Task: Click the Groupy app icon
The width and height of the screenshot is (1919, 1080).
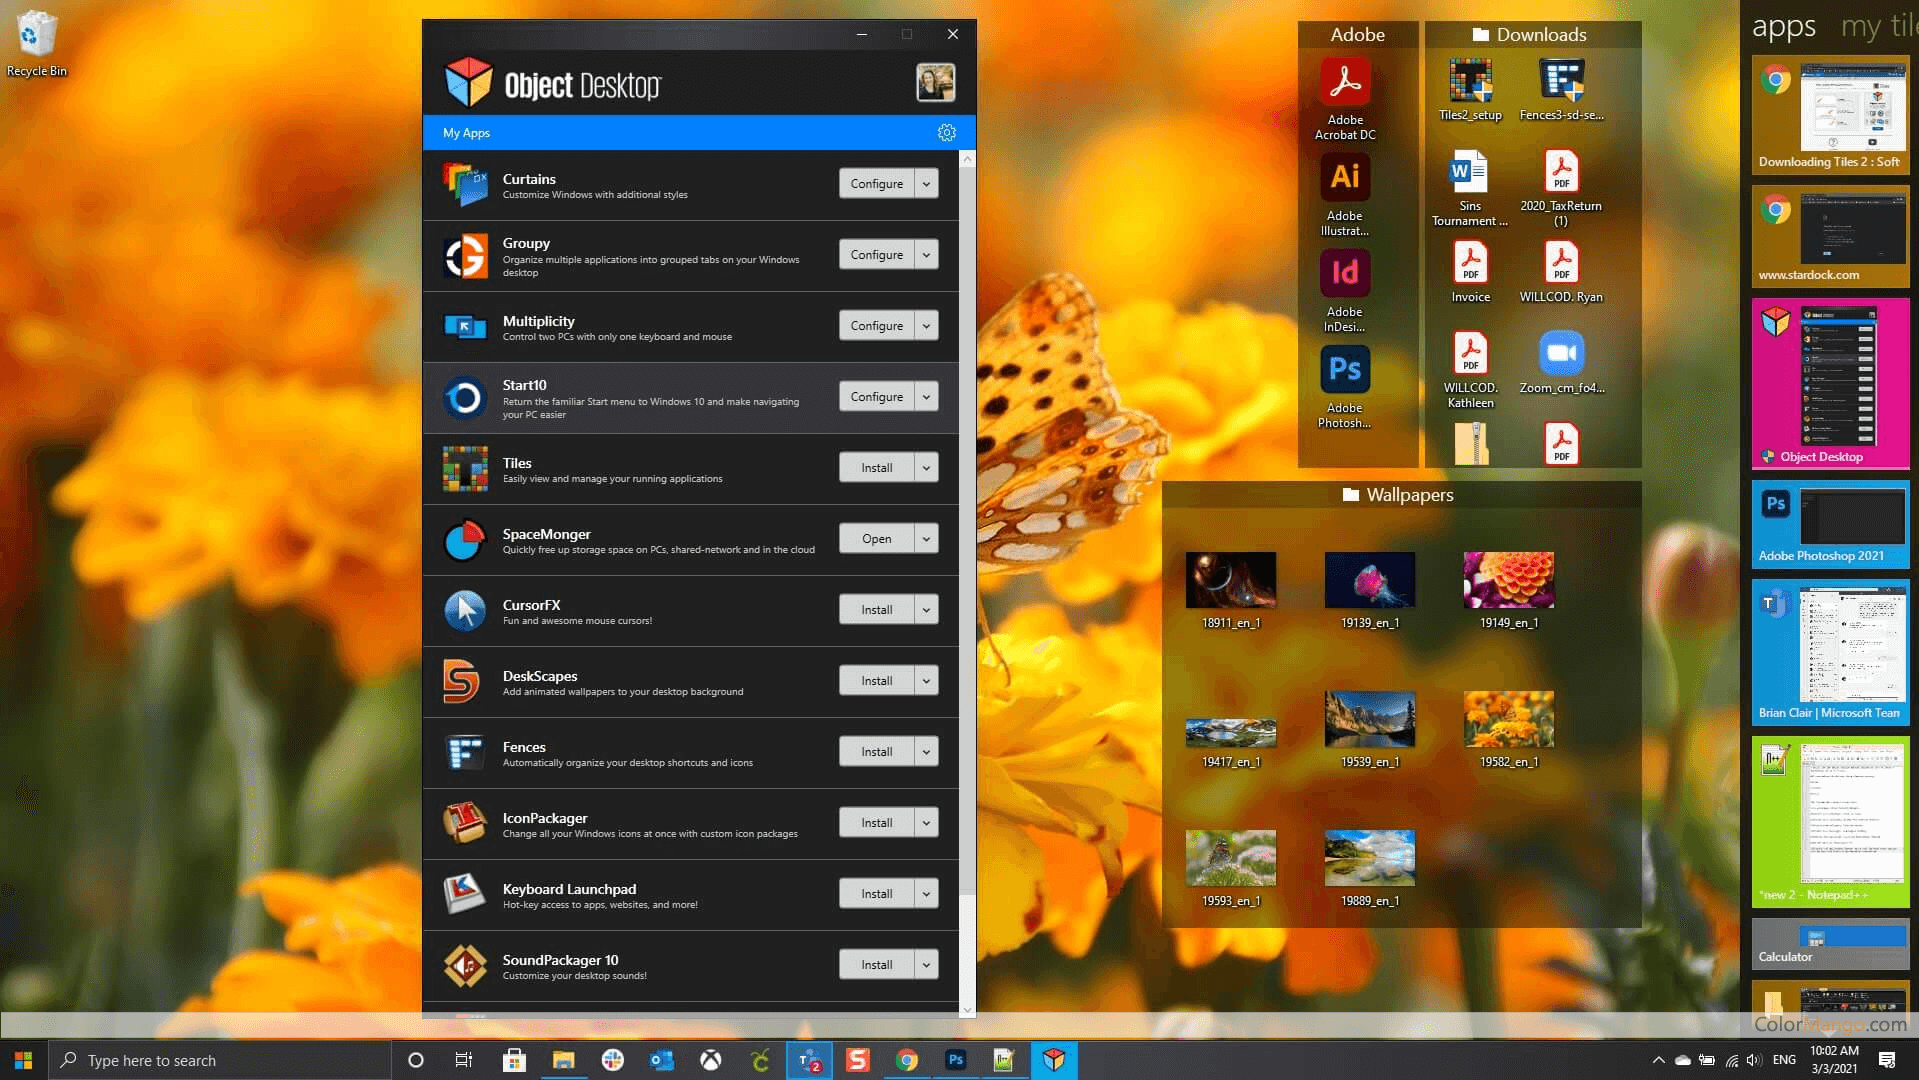Action: point(465,256)
